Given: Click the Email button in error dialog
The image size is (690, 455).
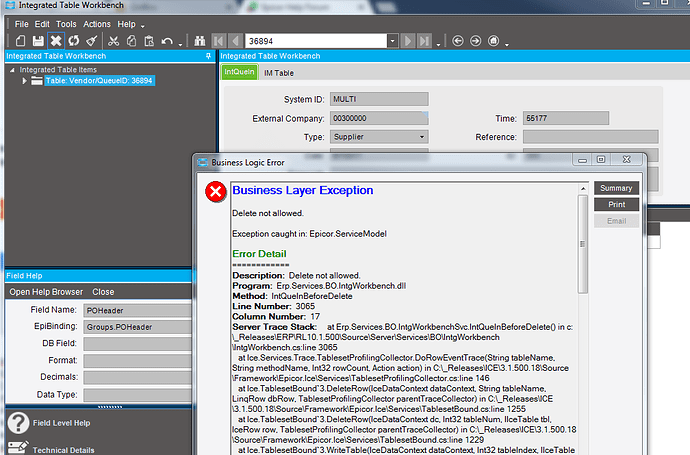Looking at the screenshot, I should point(616,221).
